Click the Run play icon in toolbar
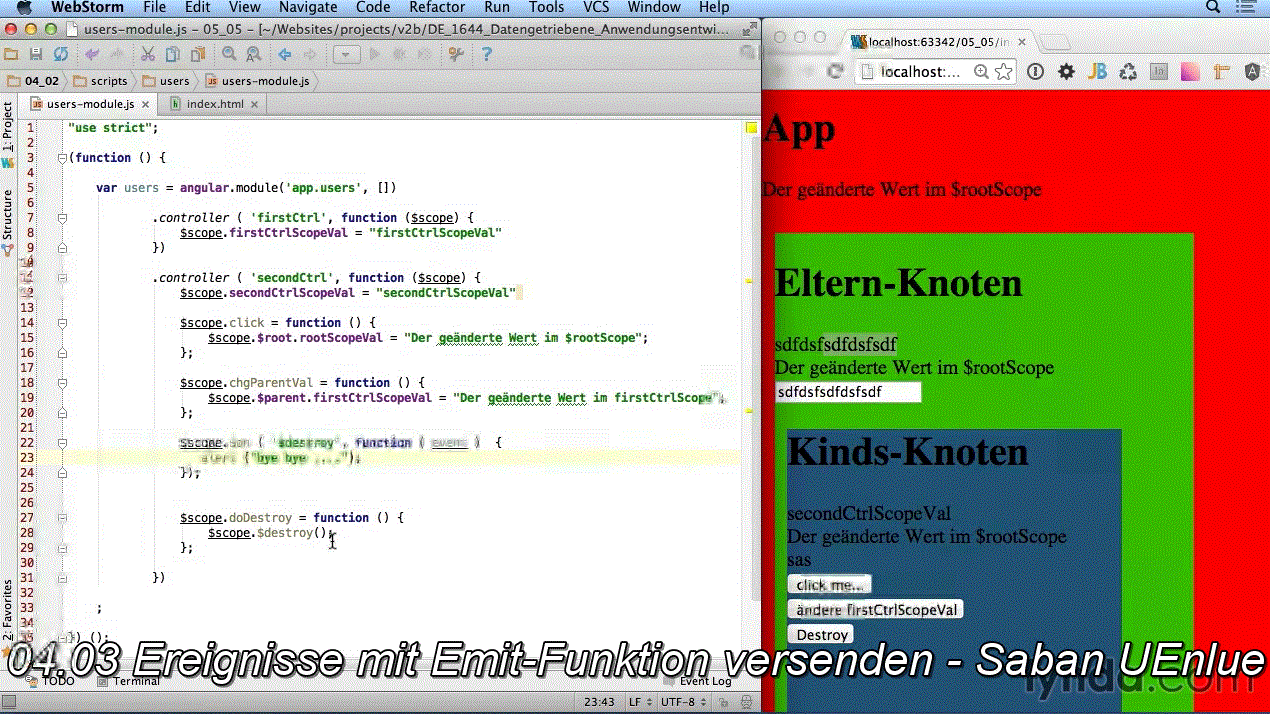 point(376,54)
